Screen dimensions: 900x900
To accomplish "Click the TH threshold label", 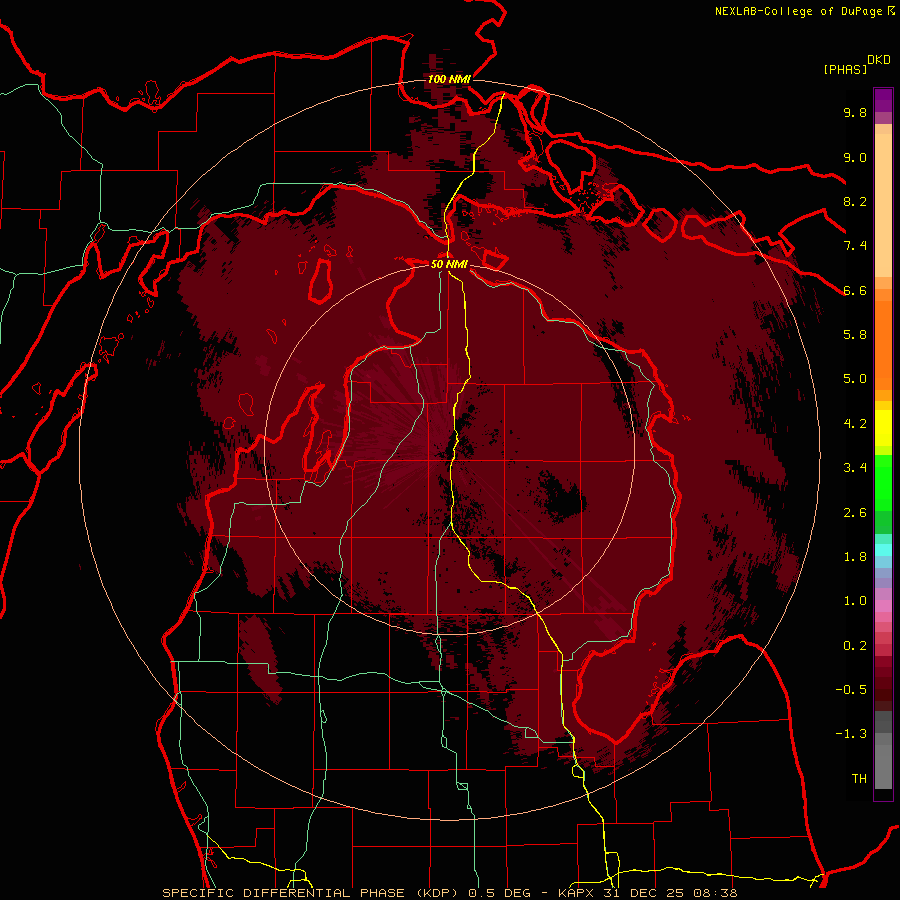I will pos(859,779).
